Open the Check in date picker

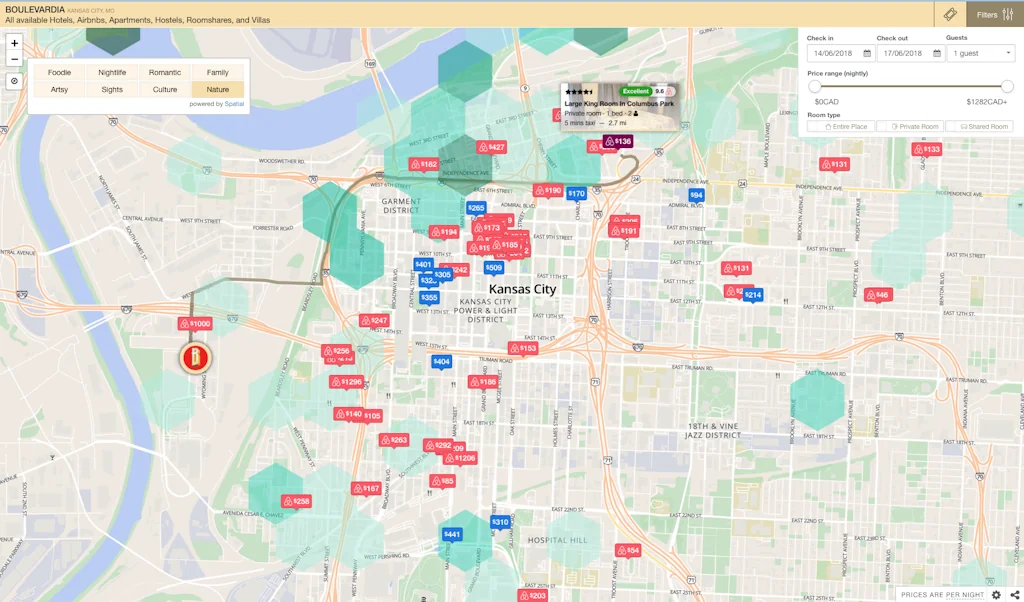click(x=840, y=53)
